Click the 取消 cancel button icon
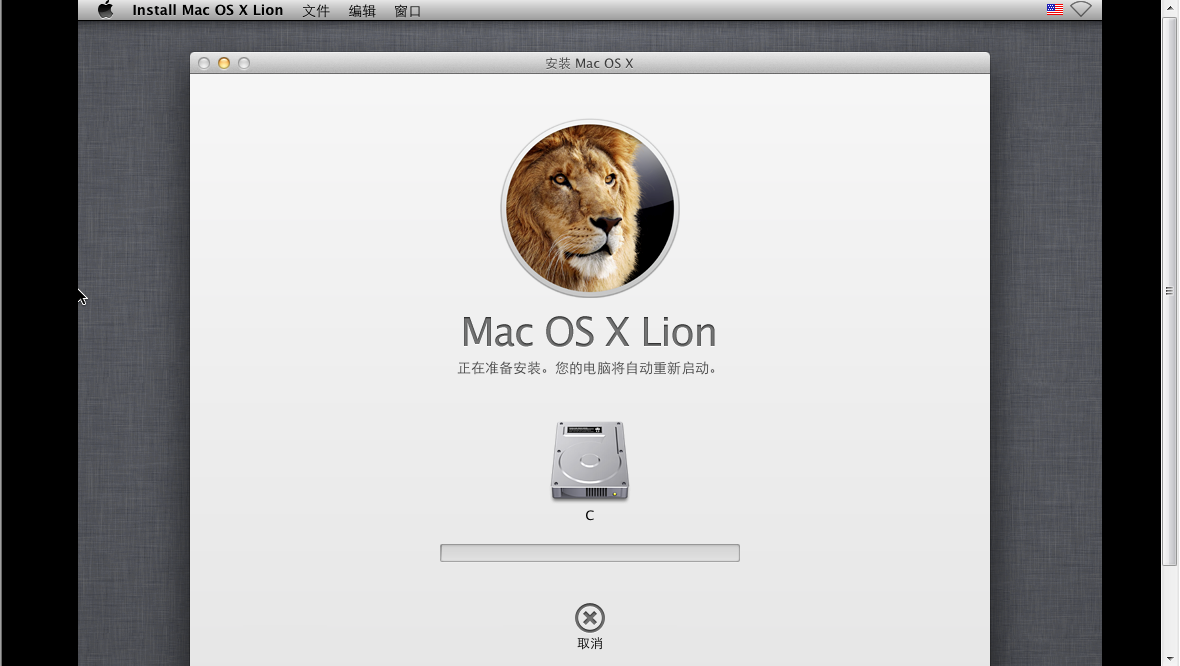Screen dimensions: 1180x666 590,618
